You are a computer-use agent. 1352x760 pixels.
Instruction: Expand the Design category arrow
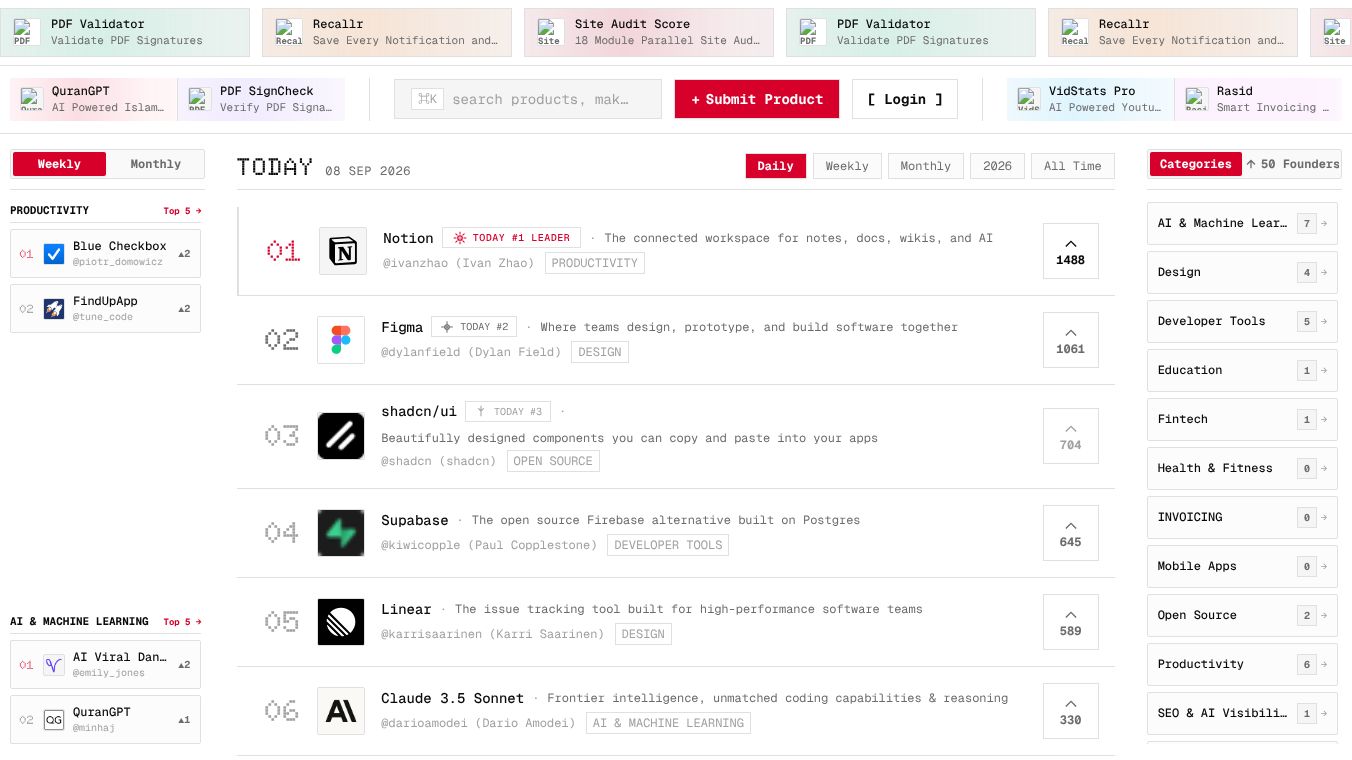[x=1324, y=272]
